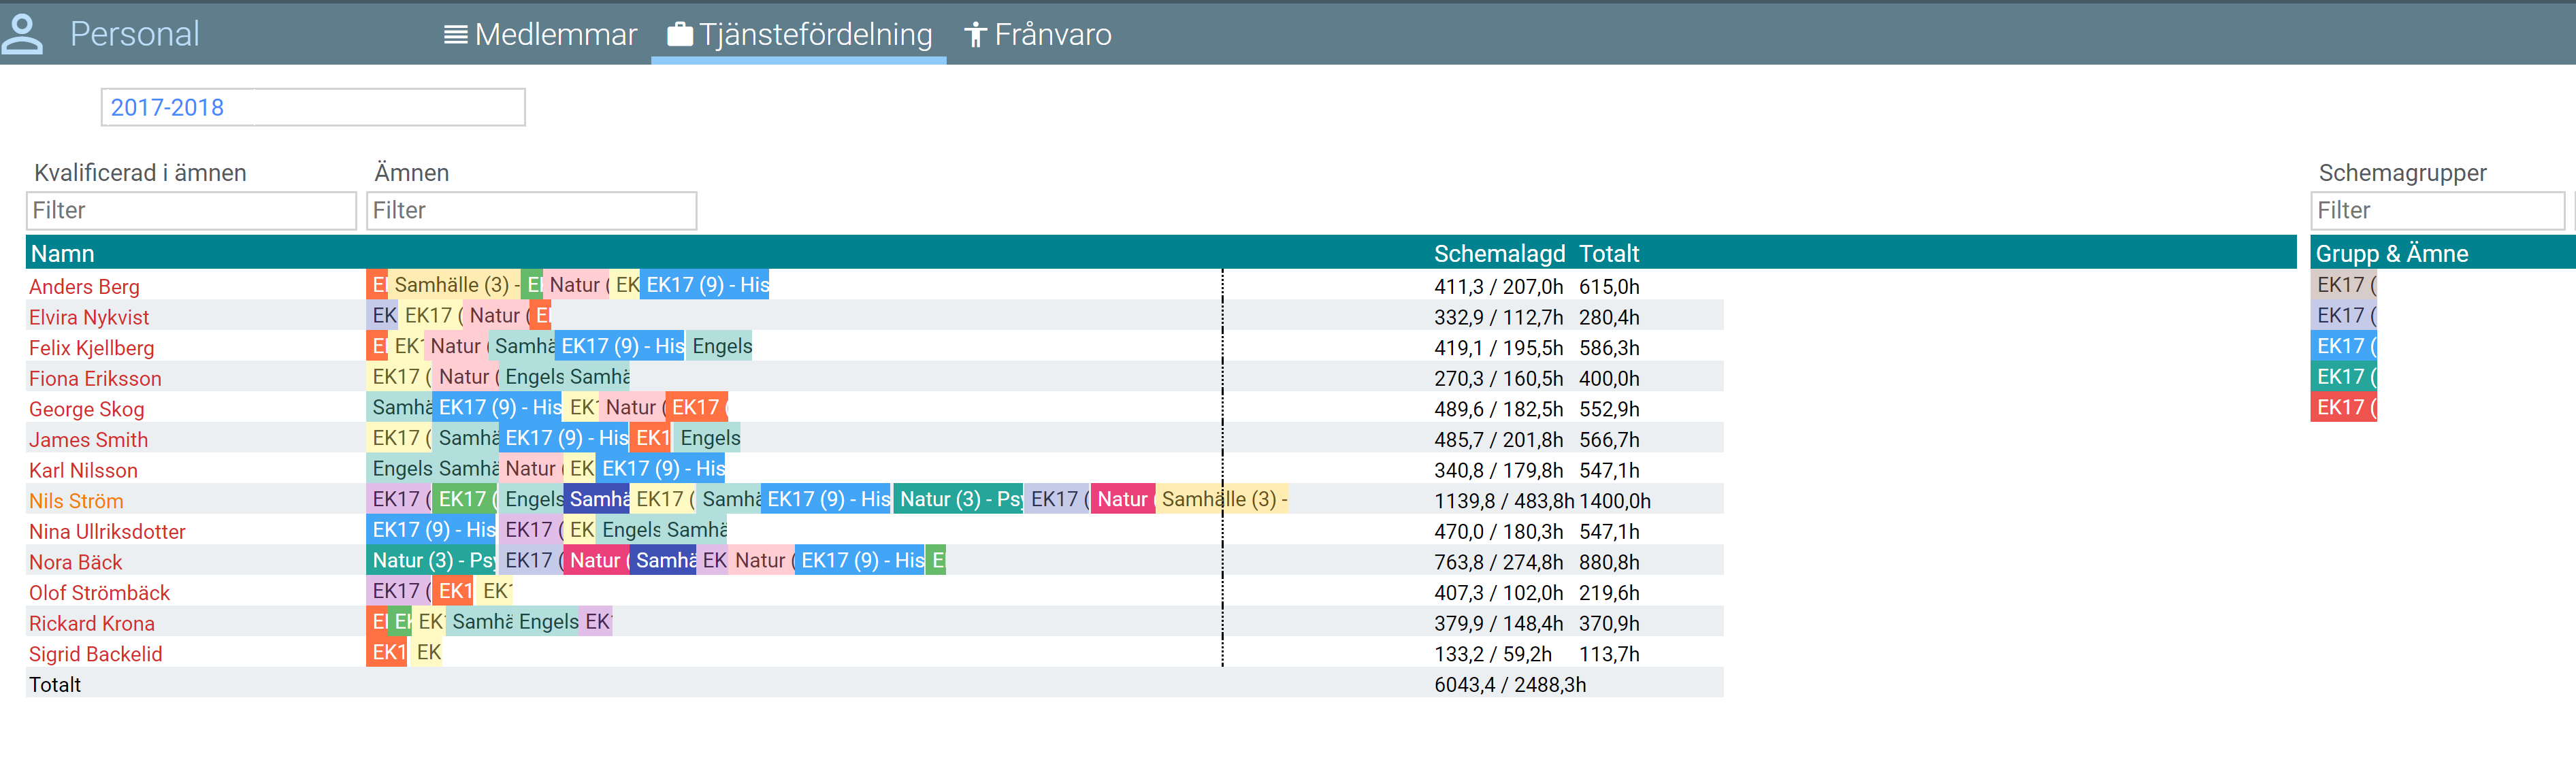Click the Tjänstefördelning briefcase icon
Image resolution: width=2576 pixels, height=779 pixels.
point(680,35)
